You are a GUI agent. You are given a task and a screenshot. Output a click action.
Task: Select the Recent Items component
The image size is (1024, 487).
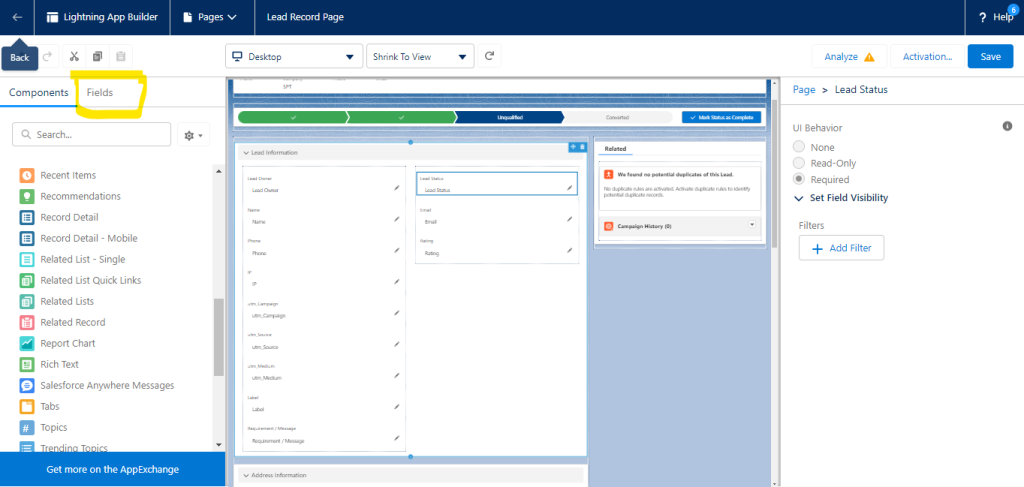tap(68, 175)
